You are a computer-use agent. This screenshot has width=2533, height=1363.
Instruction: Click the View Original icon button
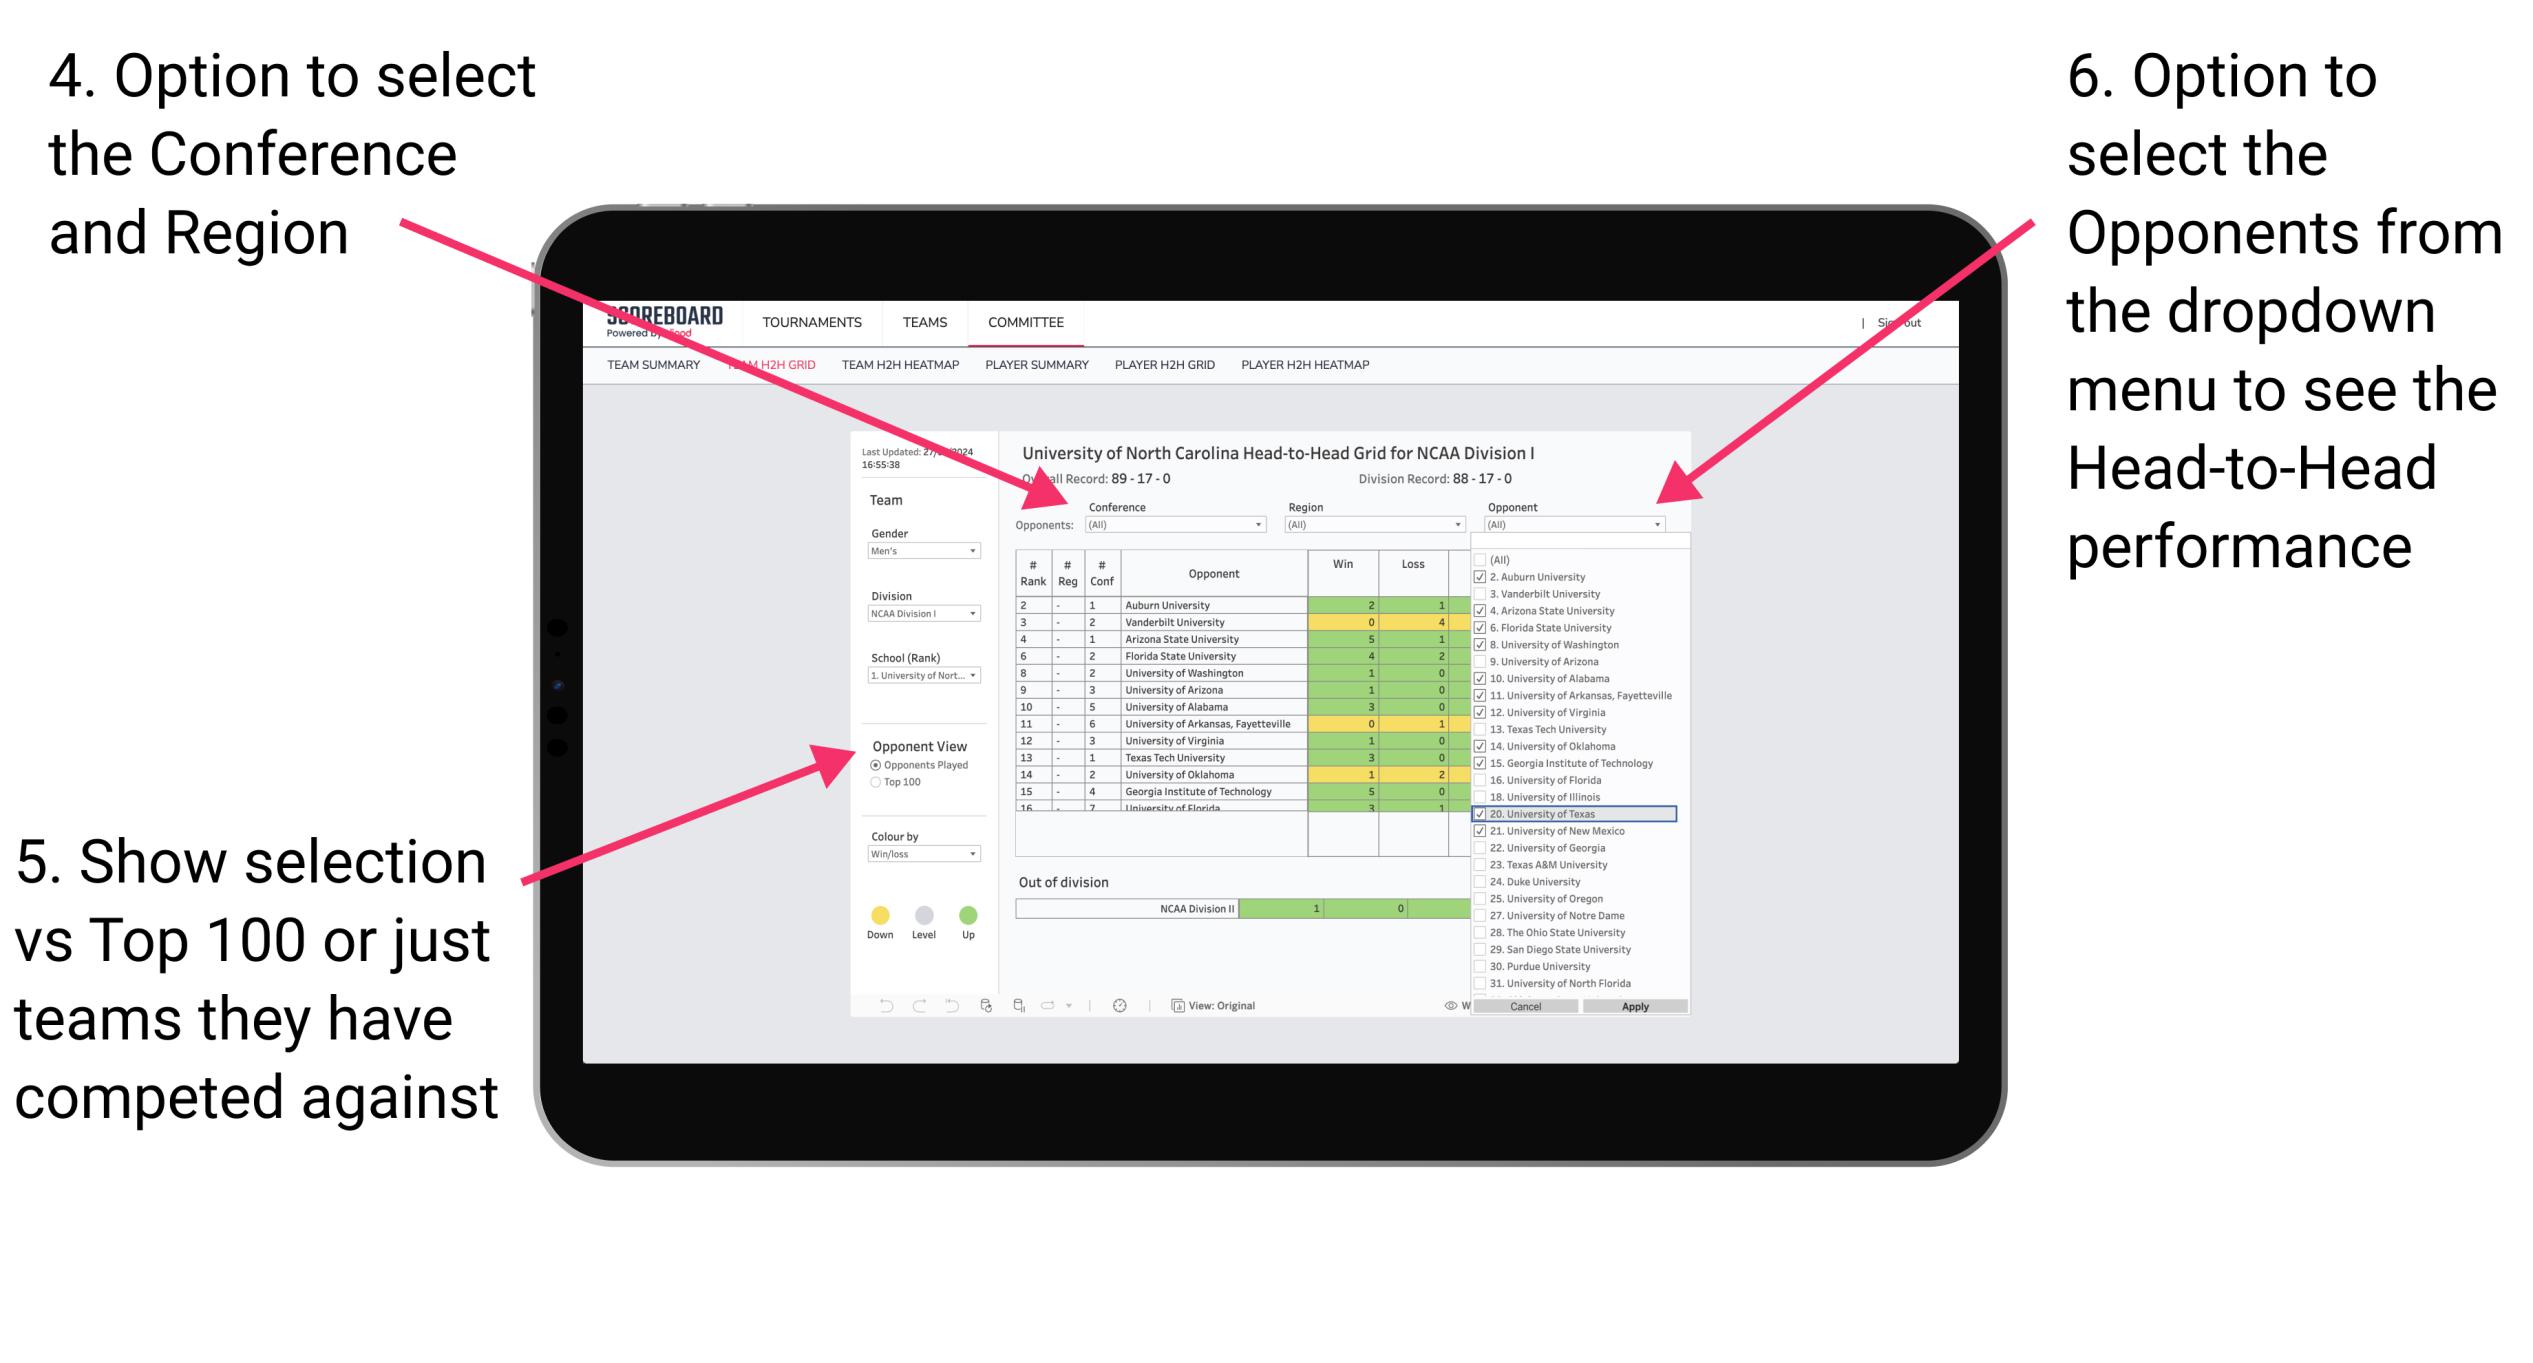coord(1173,1004)
